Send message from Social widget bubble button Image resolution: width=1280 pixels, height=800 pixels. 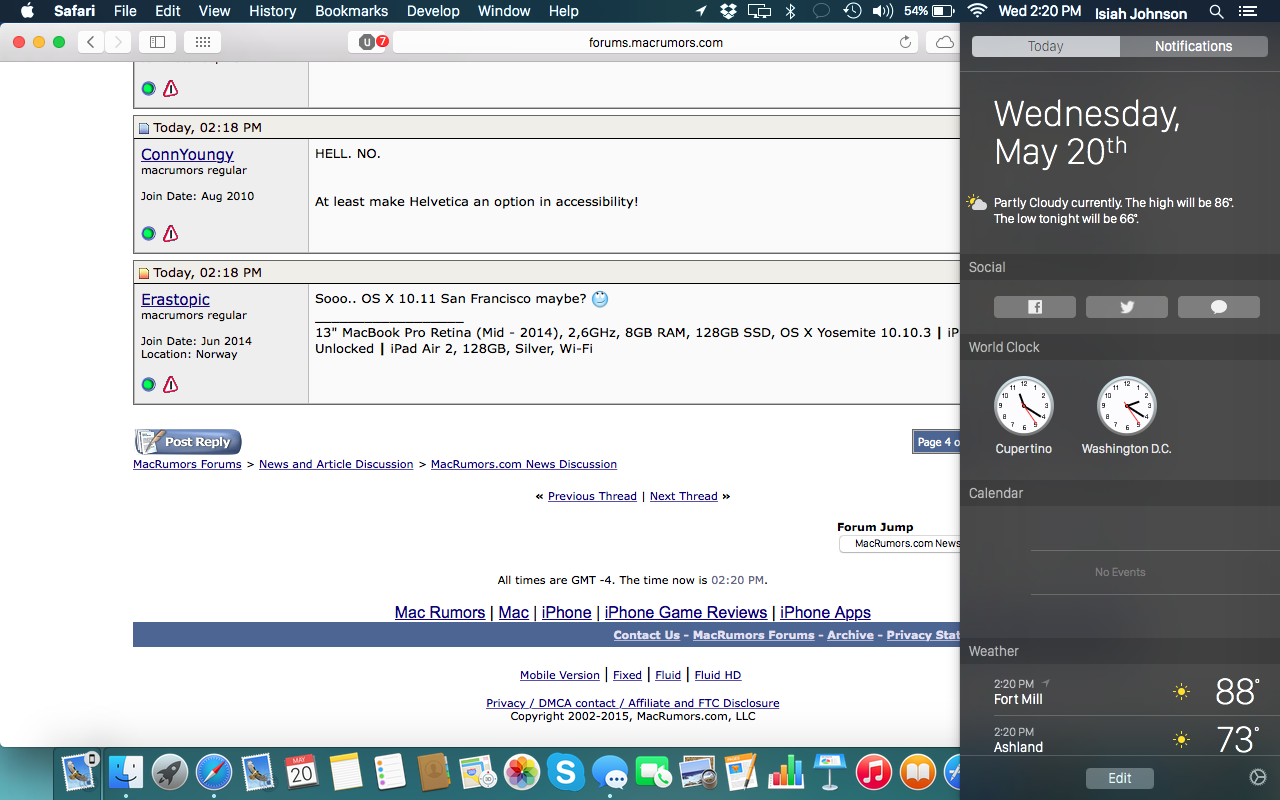click(1219, 307)
